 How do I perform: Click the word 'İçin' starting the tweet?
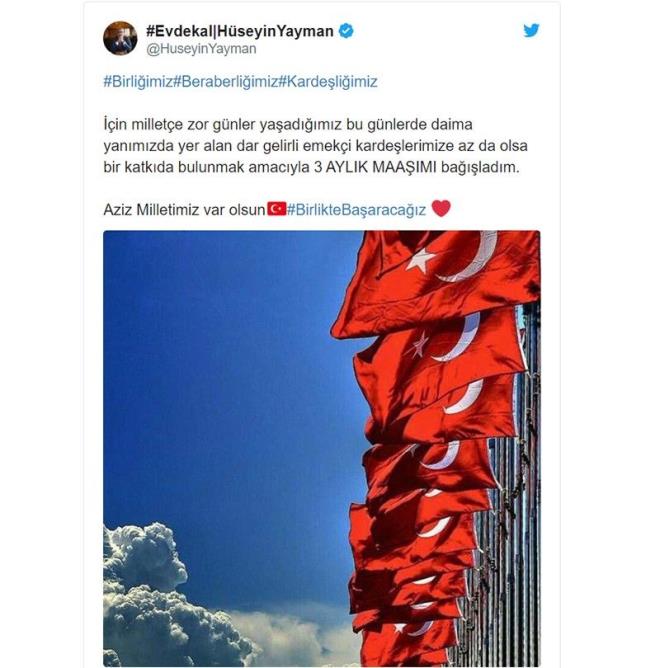(x=115, y=124)
